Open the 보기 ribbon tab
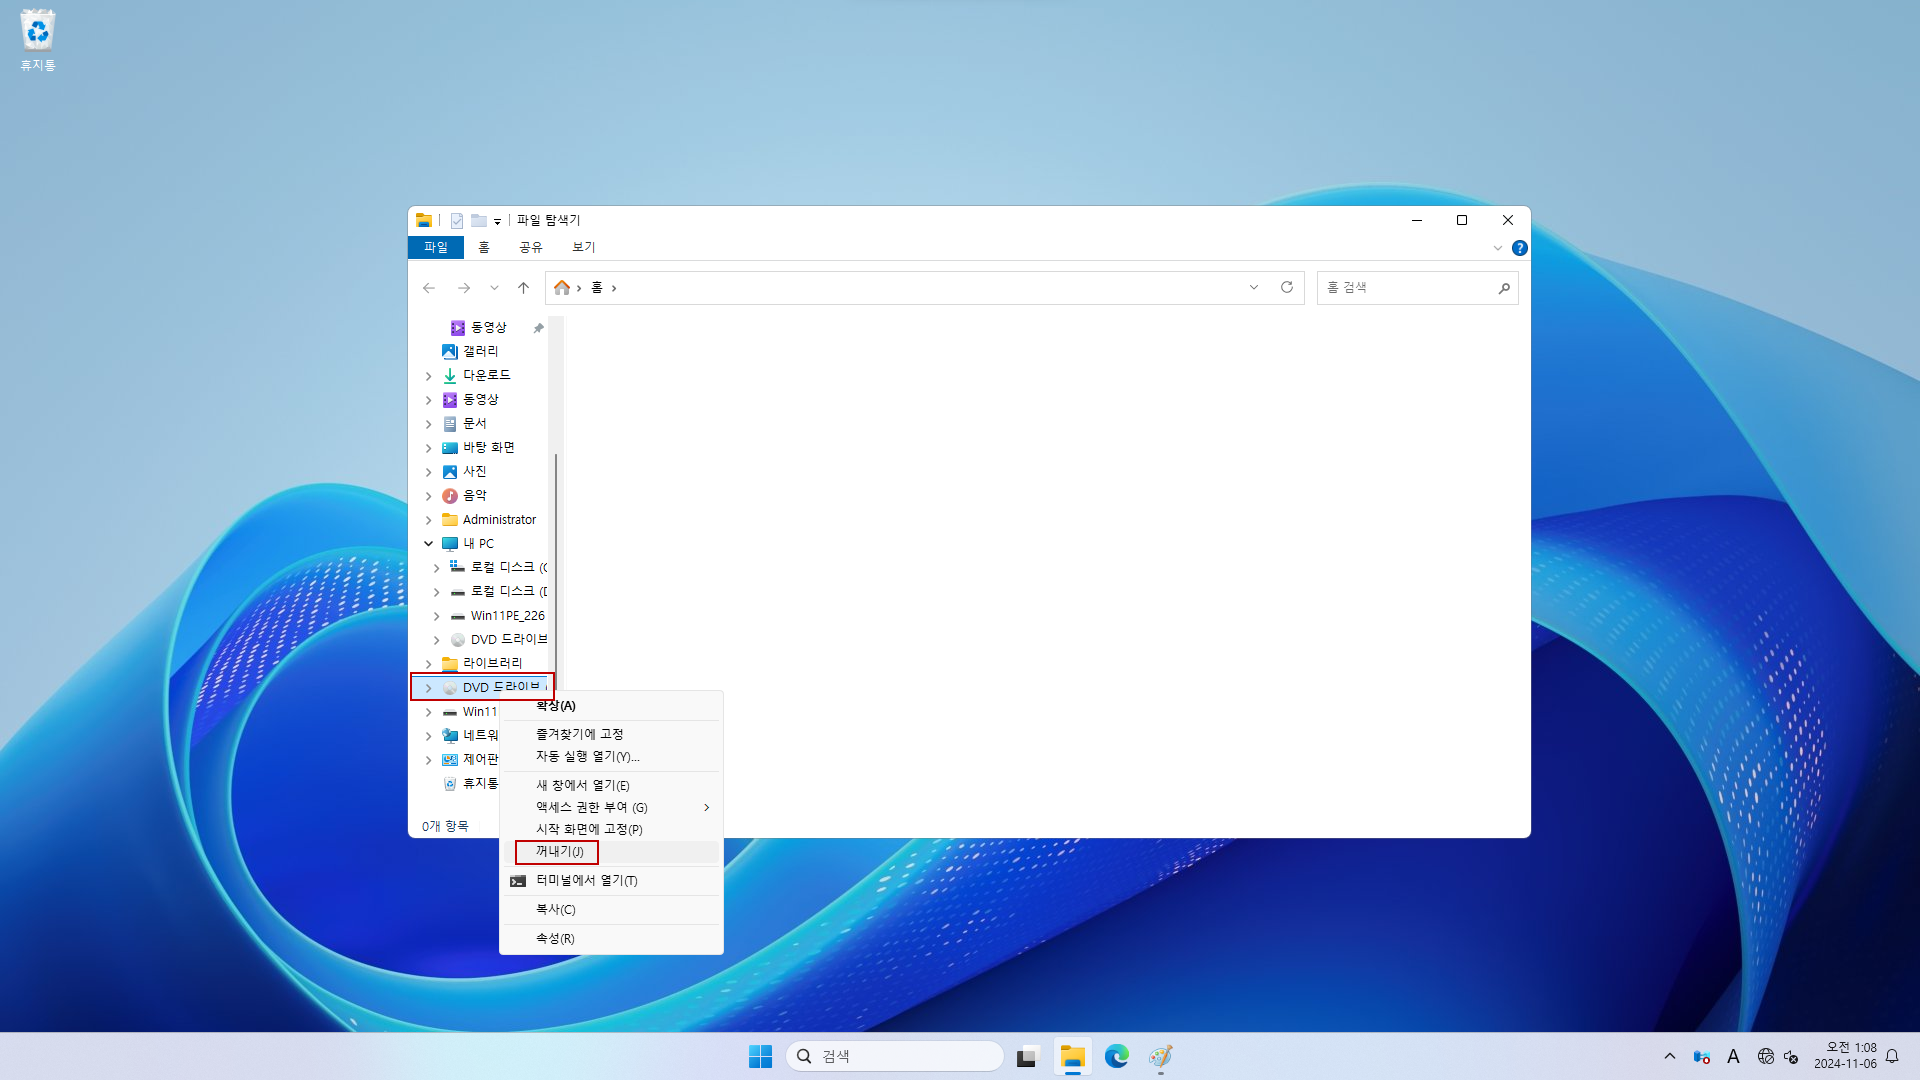The width and height of the screenshot is (1920, 1080). point(583,247)
